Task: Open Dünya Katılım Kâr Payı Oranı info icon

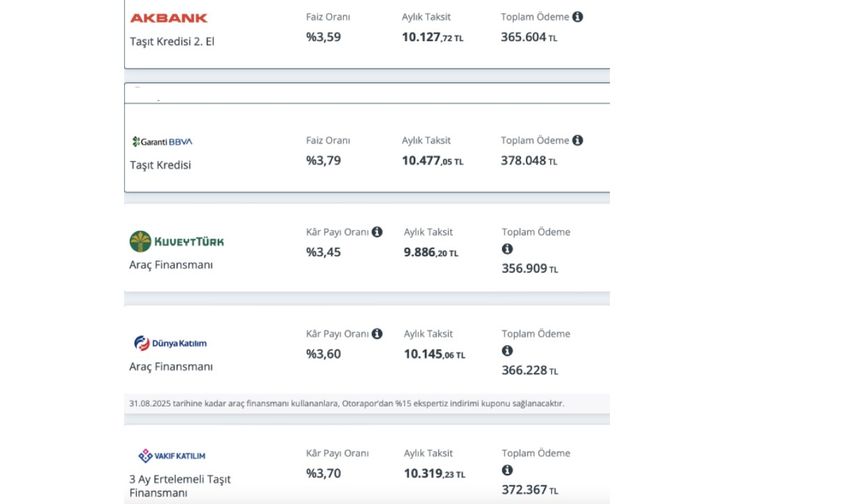Action: pos(377,333)
